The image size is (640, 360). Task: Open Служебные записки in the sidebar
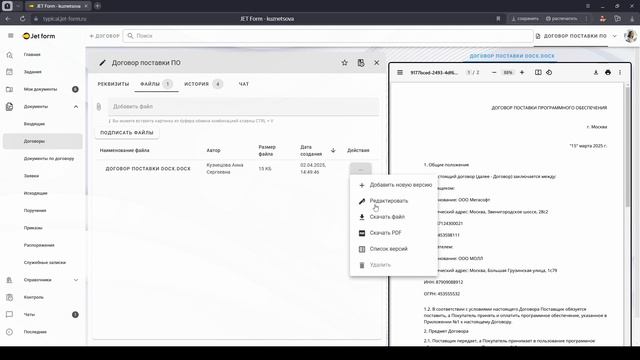pyautogui.click(x=45, y=262)
